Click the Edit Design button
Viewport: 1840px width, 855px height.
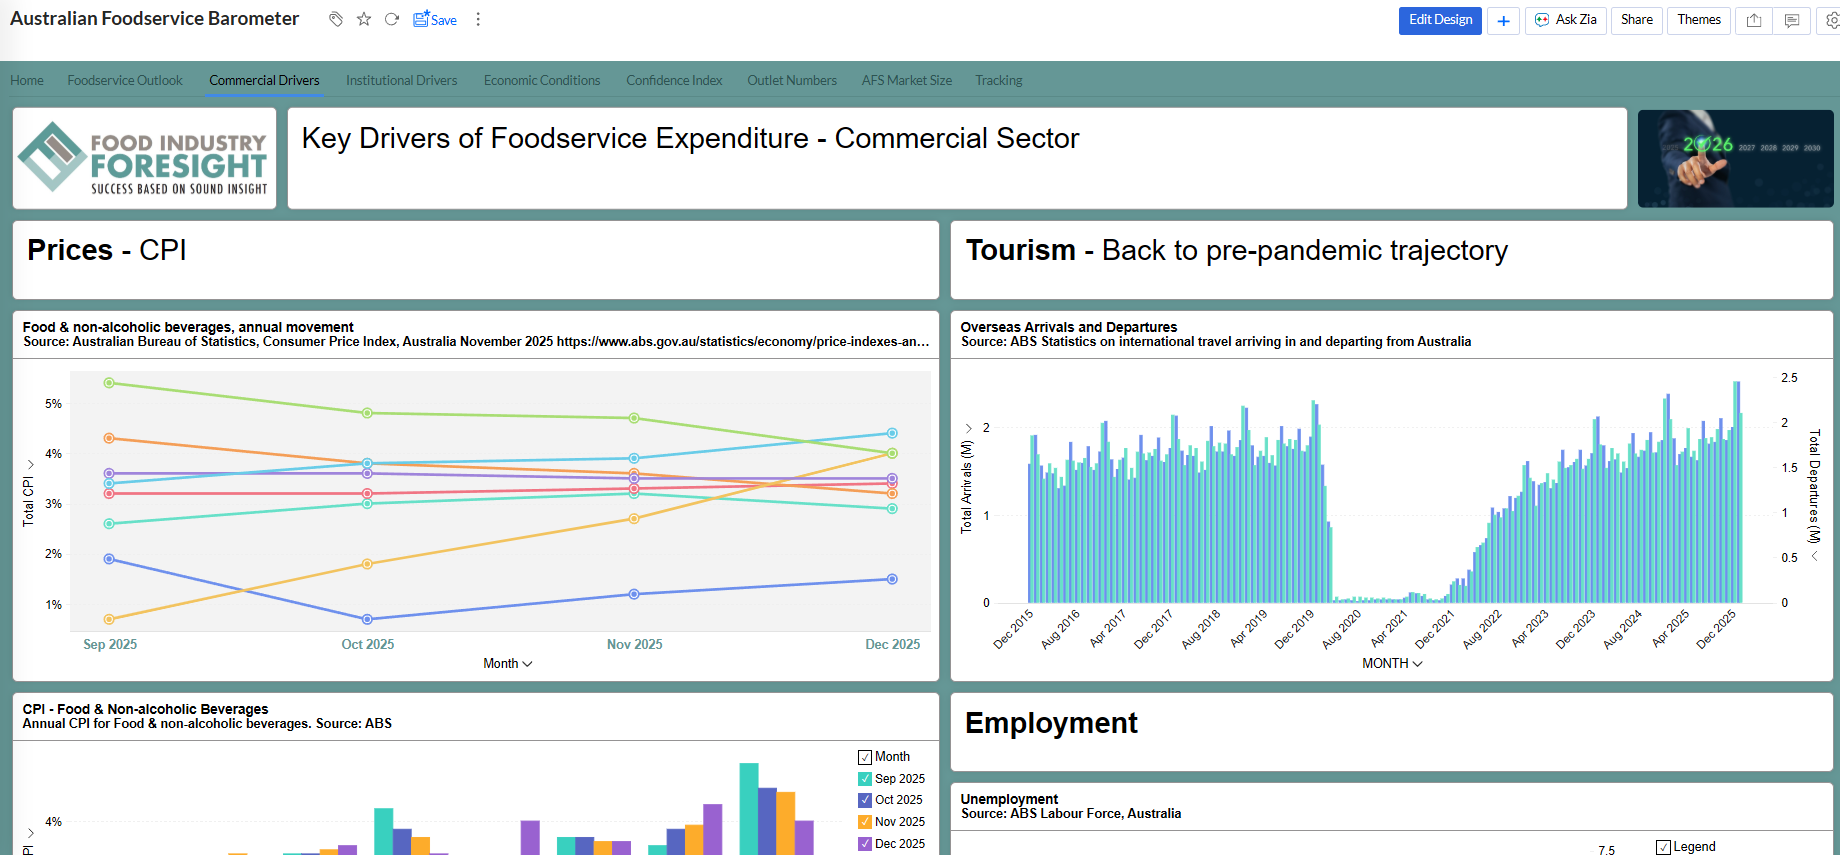1440,20
